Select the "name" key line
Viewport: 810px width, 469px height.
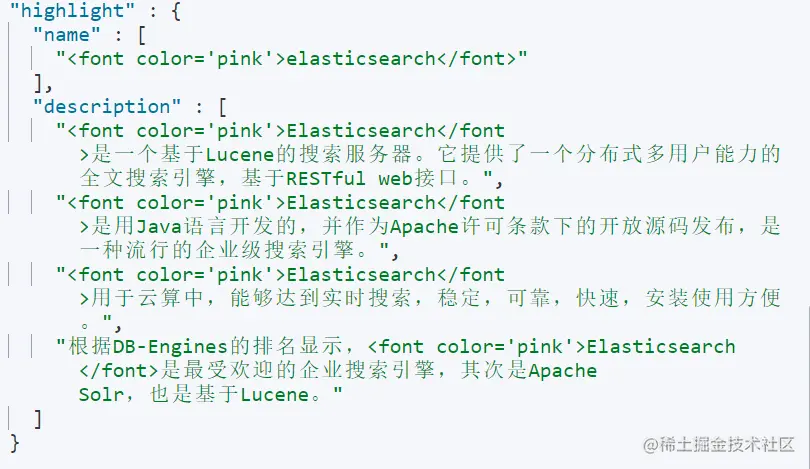tap(89, 35)
